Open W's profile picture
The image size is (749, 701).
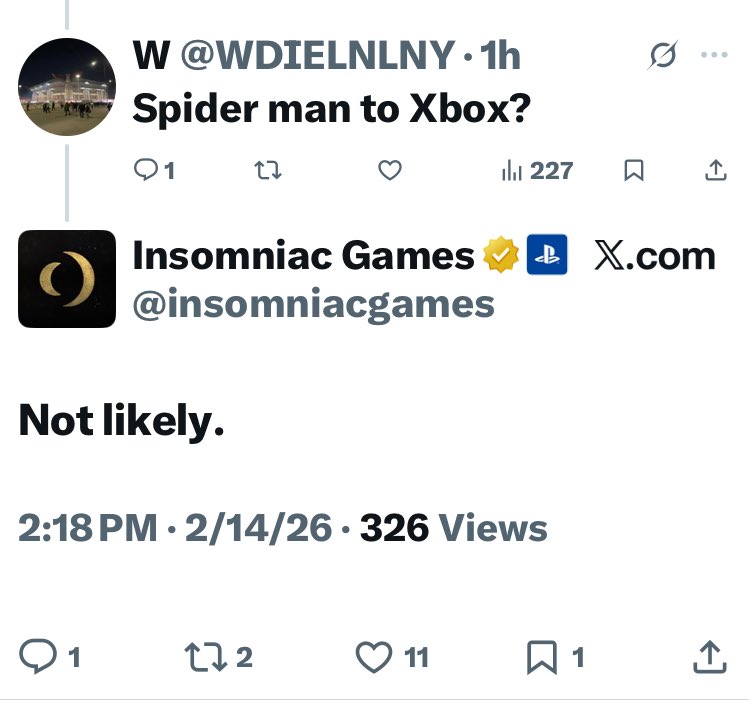[67, 87]
